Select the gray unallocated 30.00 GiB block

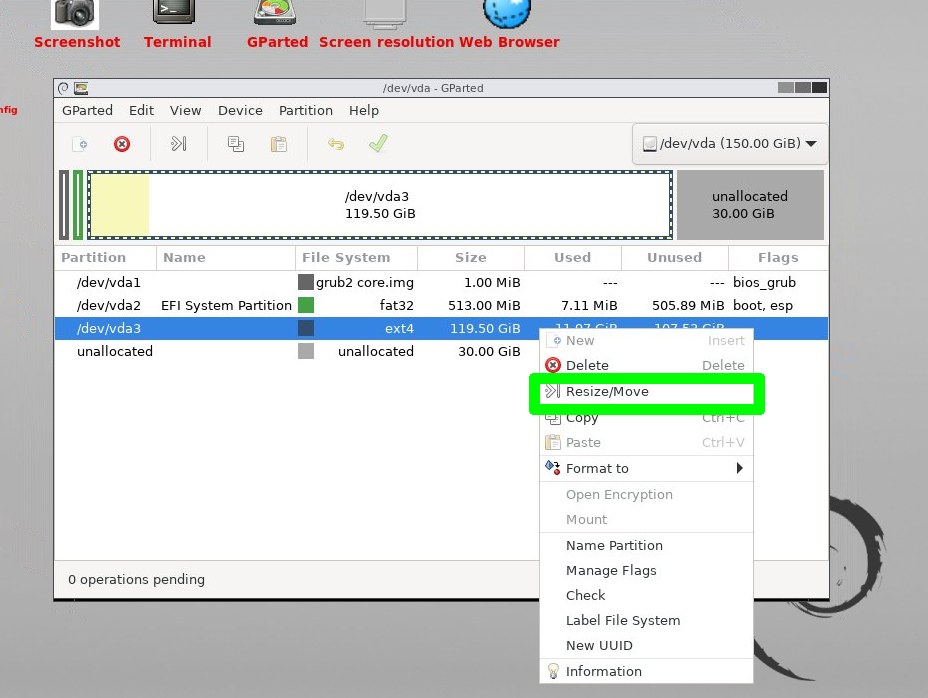[x=750, y=205]
